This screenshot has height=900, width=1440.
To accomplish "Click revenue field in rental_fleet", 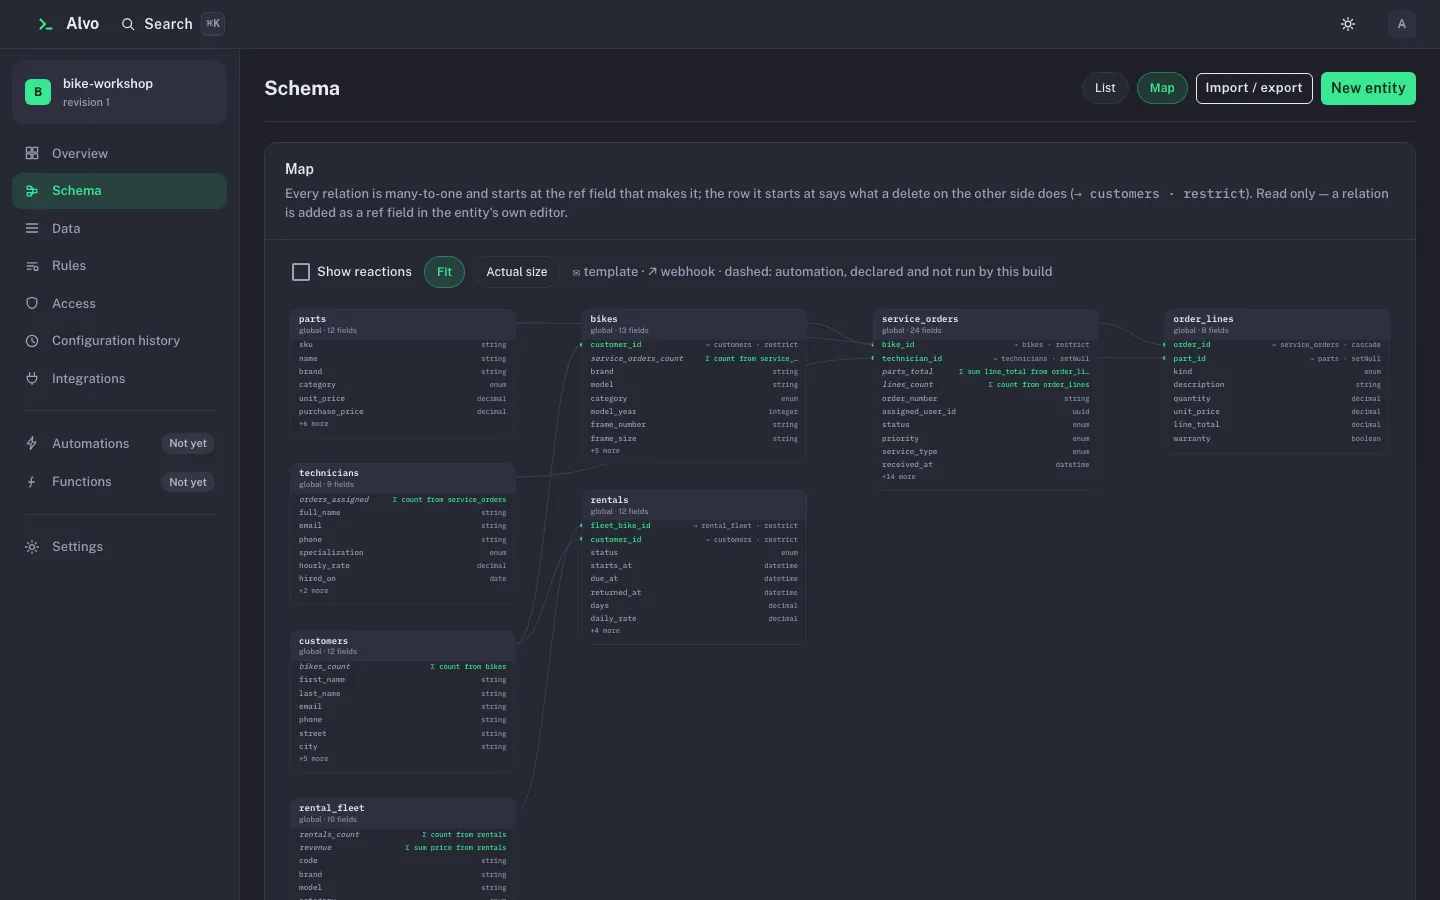I will click(x=403, y=848).
